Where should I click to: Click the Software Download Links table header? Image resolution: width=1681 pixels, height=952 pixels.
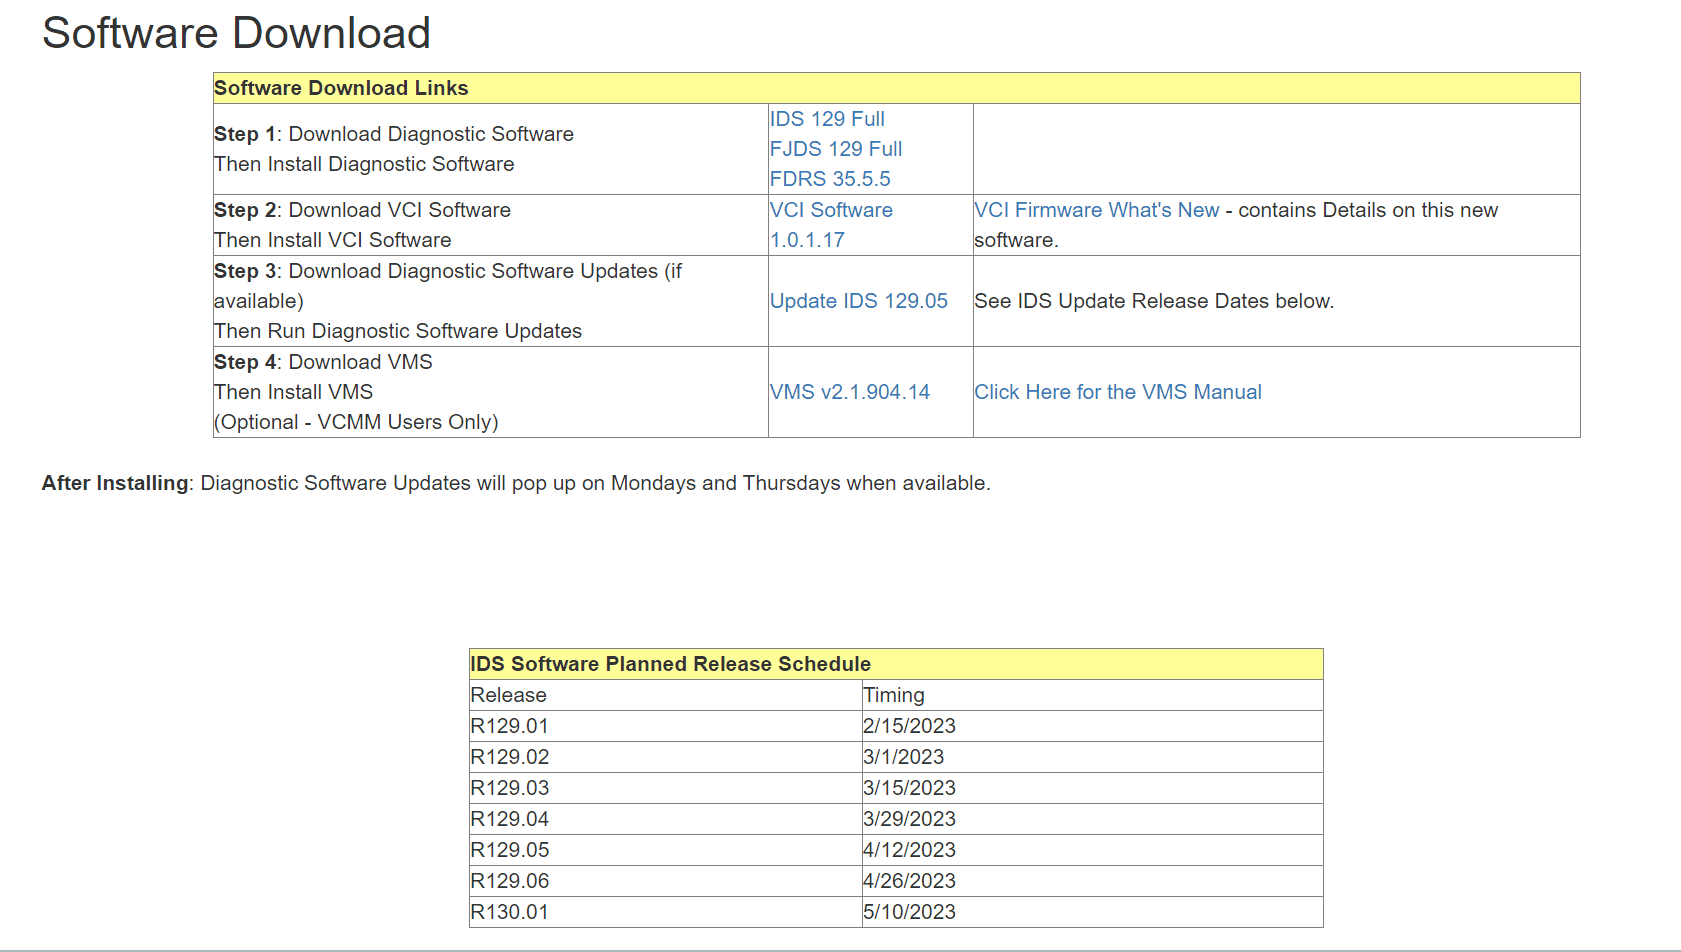tap(341, 88)
